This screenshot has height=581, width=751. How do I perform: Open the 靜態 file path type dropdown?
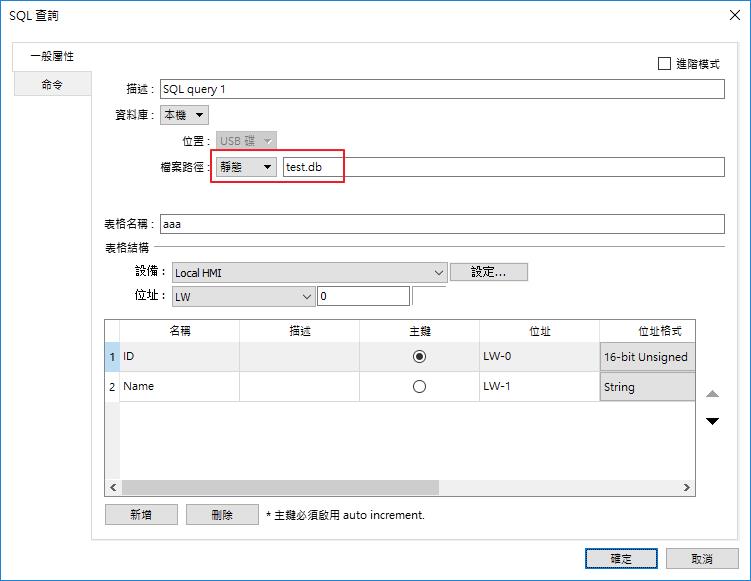click(246, 167)
